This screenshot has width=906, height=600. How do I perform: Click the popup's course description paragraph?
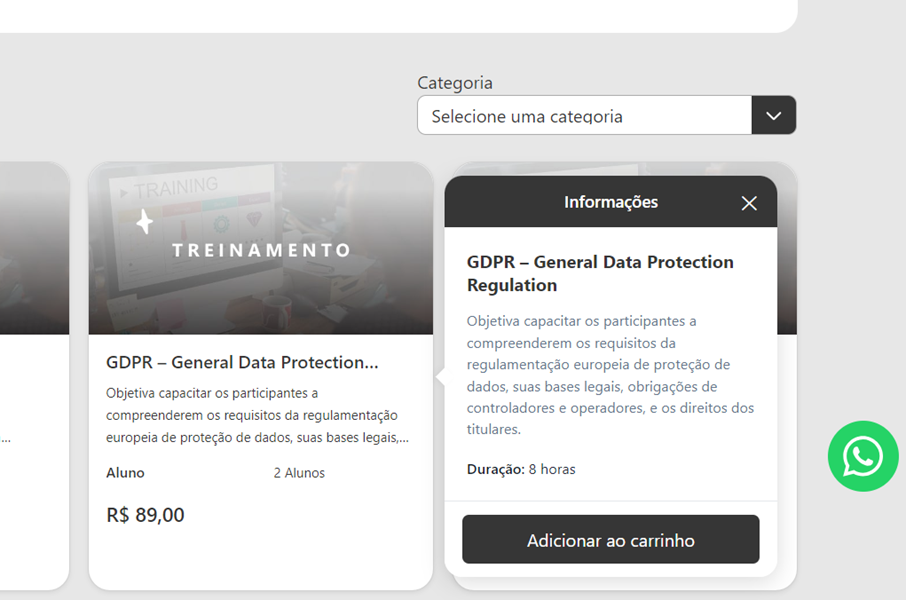[x=610, y=375]
